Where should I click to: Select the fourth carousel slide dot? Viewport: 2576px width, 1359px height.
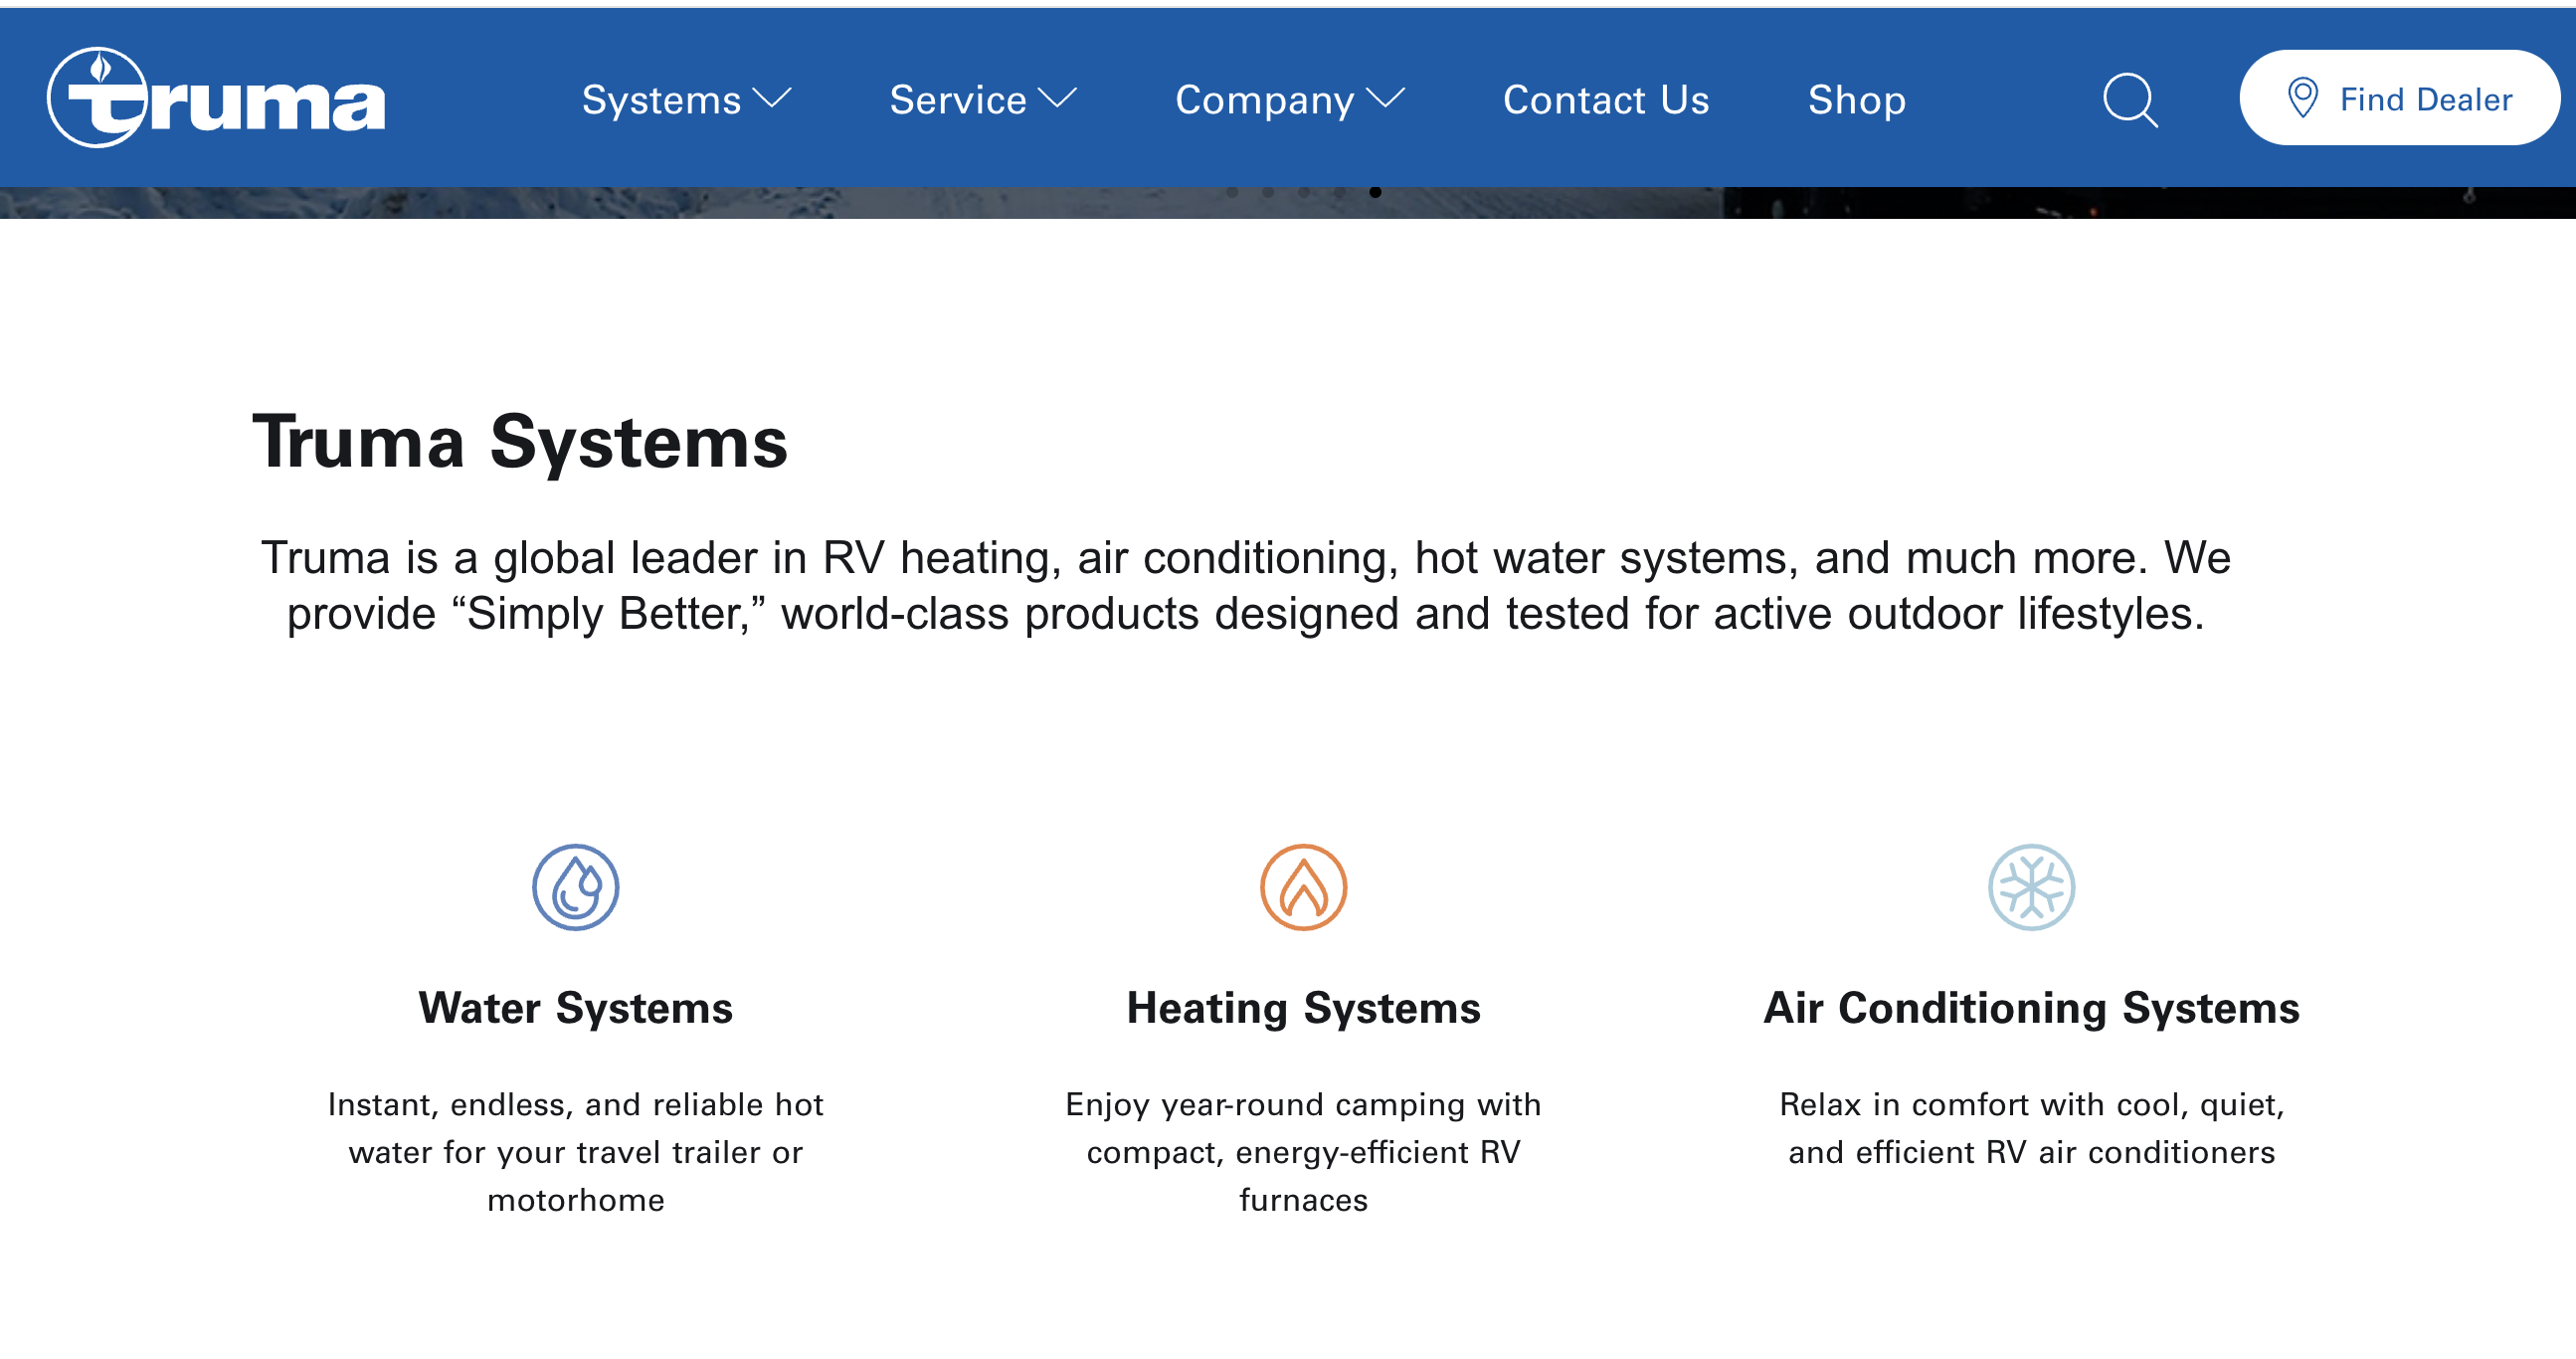(x=1340, y=192)
